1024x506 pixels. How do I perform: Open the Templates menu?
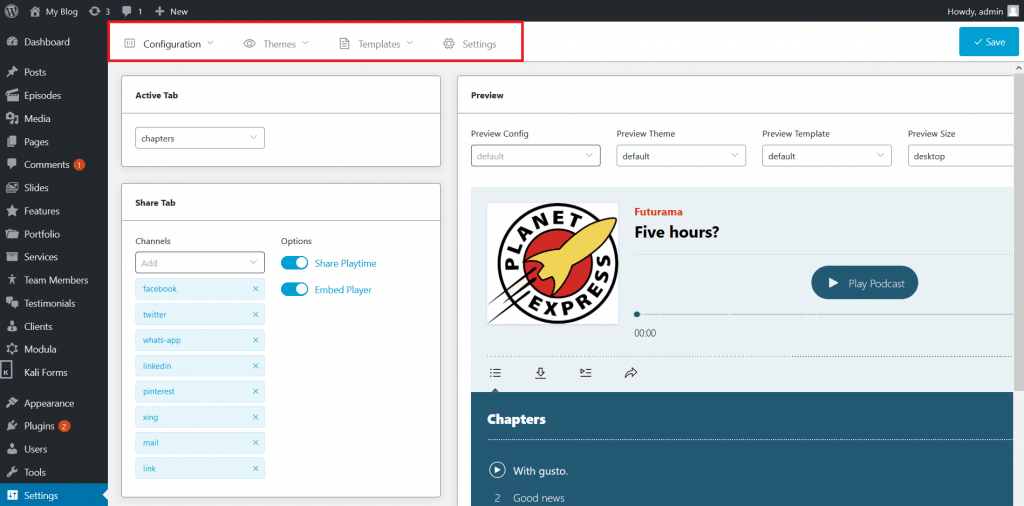377,44
